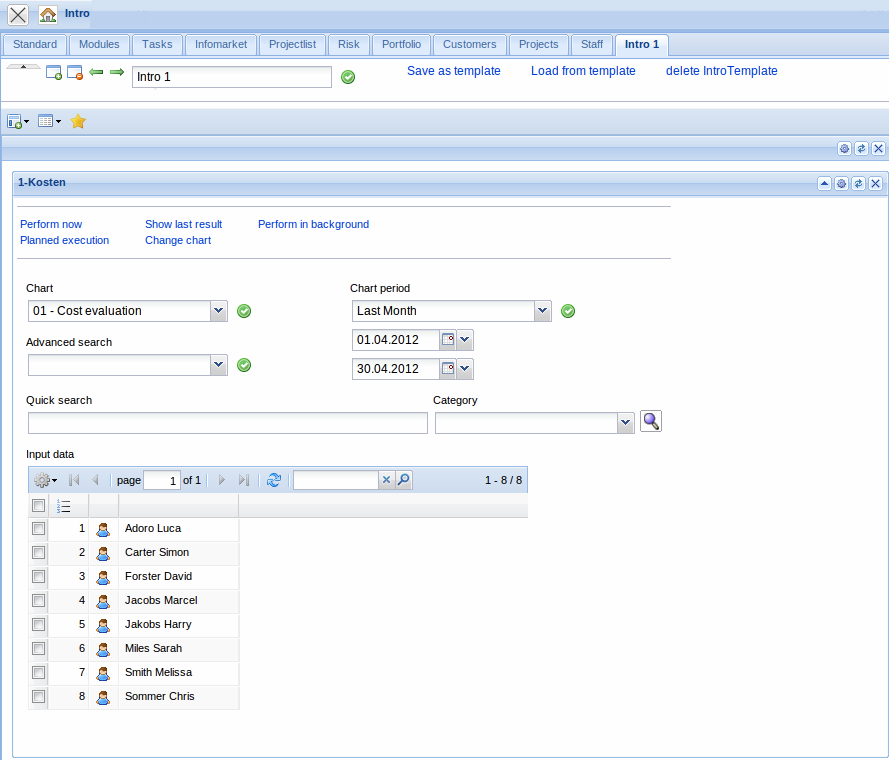Viewport: 889px width, 760px height.
Task: Click the green left arrow icon
Action: pos(97,73)
